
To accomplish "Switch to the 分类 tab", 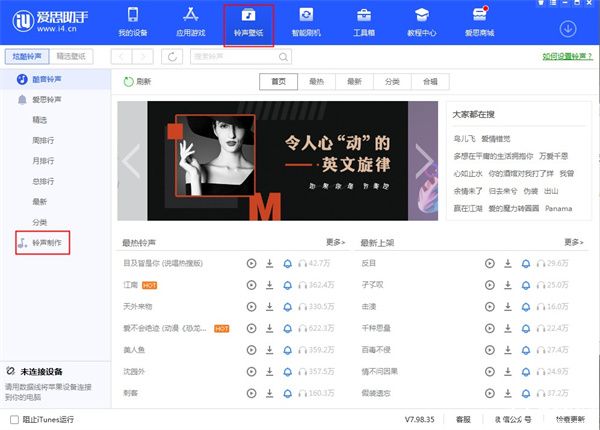I will [x=392, y=82].
